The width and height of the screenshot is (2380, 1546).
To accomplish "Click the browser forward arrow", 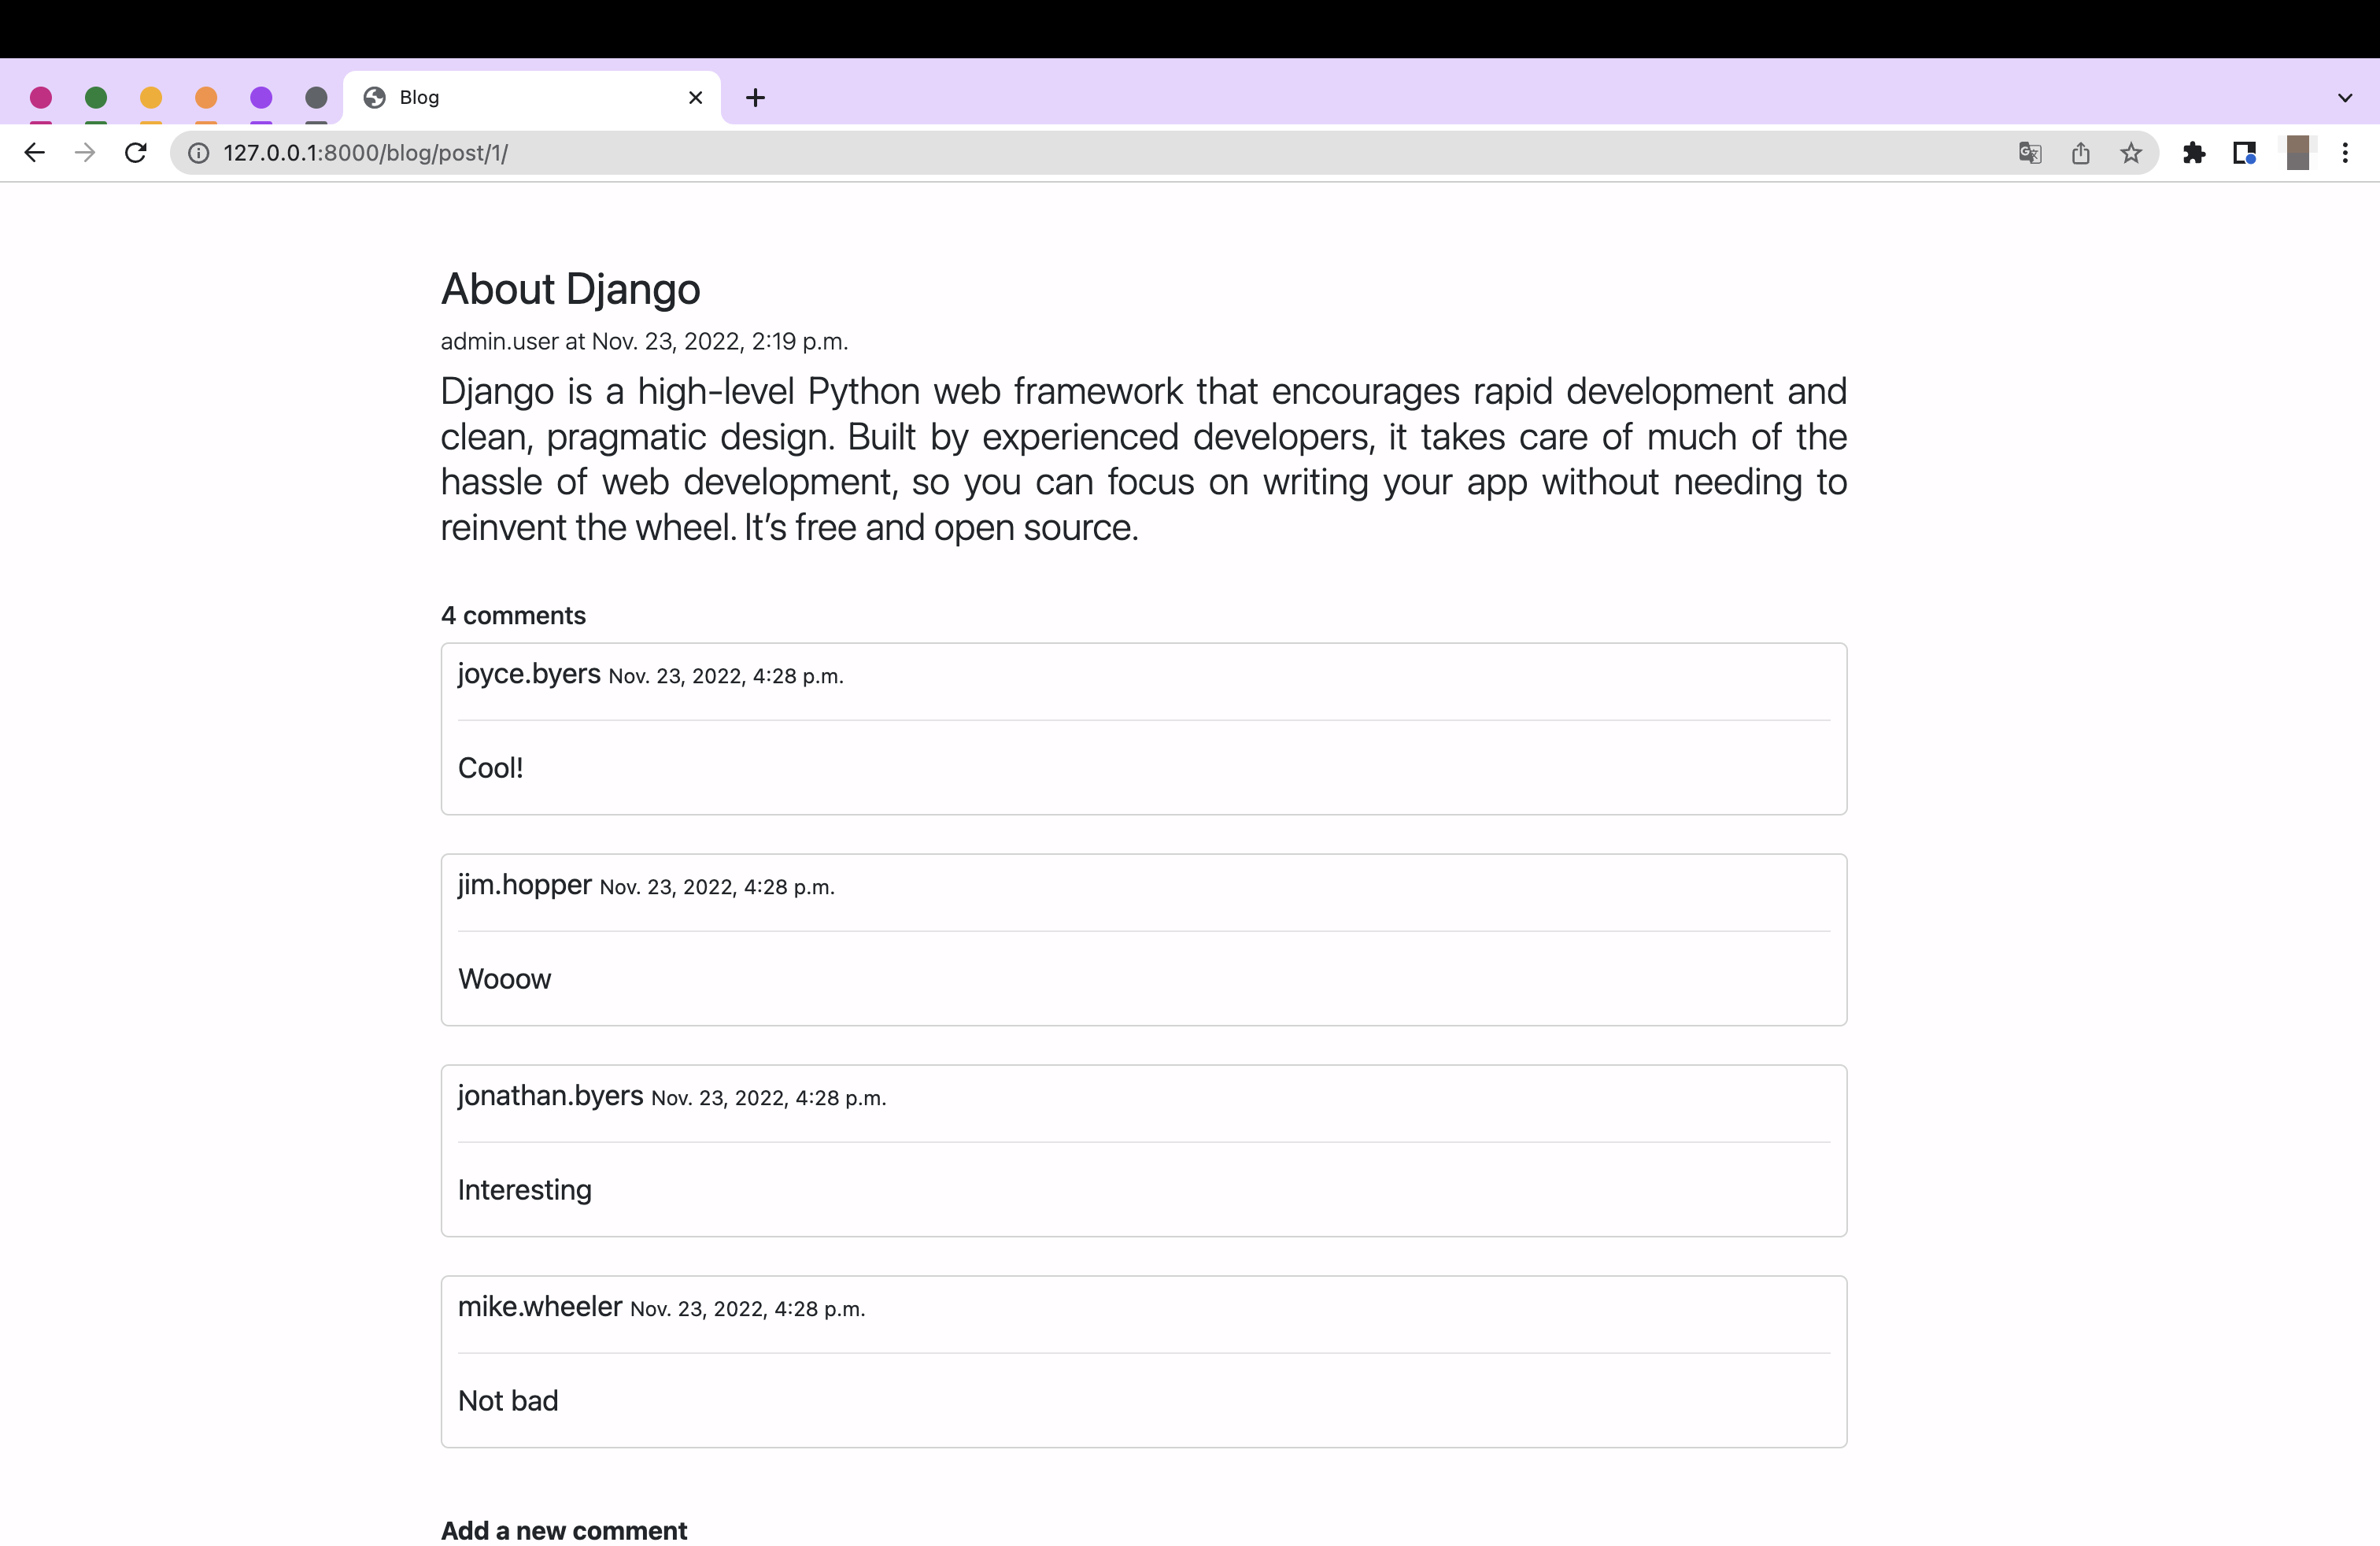I will (x=85, y=153).
